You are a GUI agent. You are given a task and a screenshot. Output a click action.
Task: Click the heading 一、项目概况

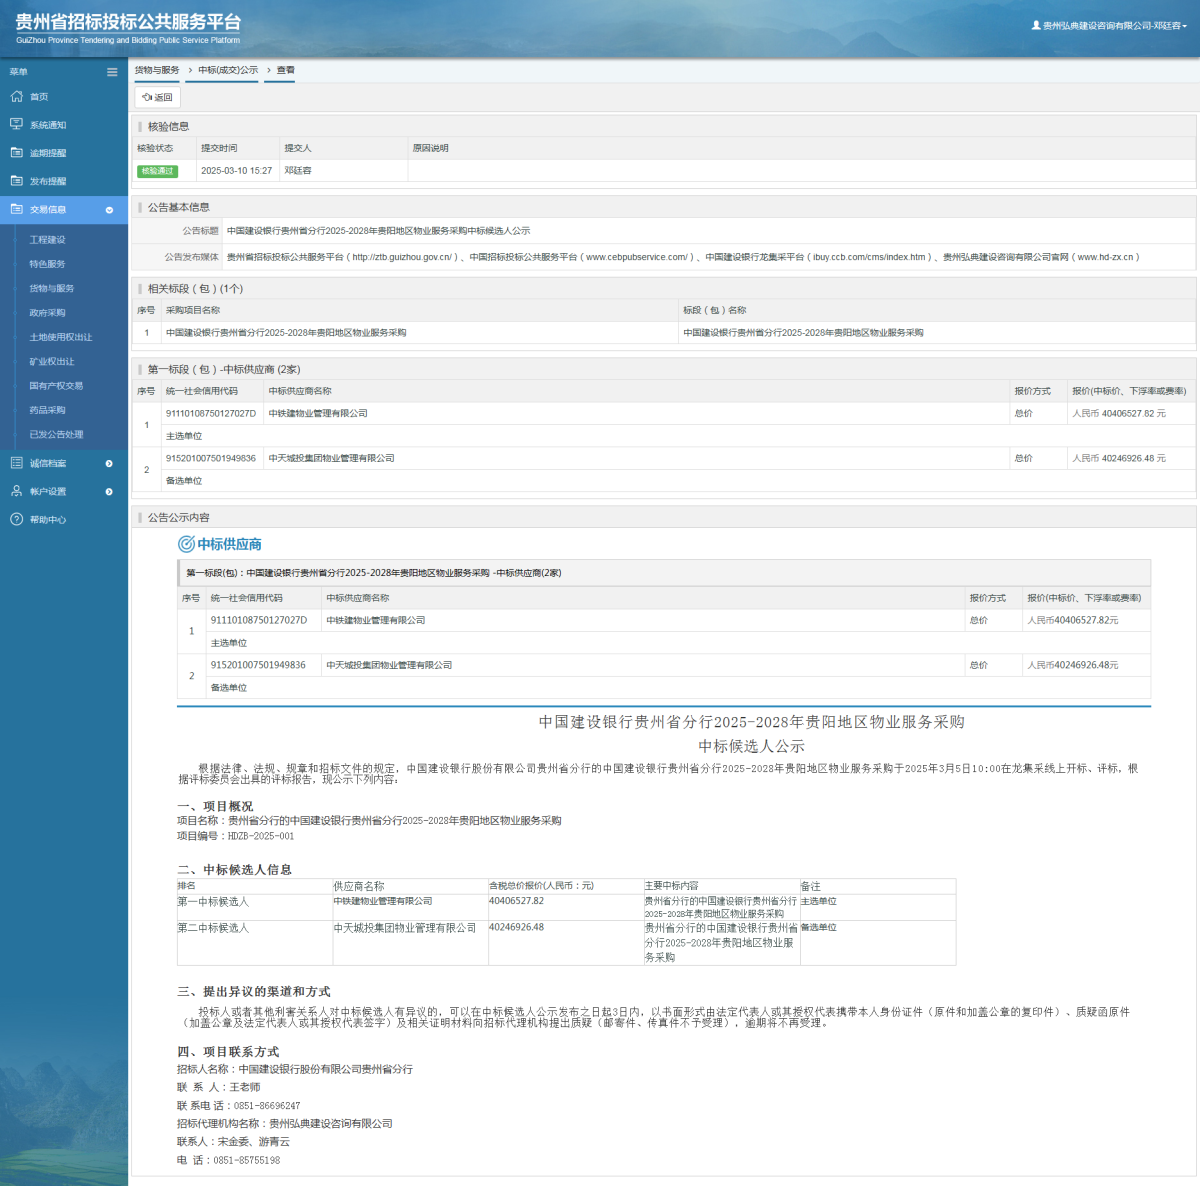(215, 806)
